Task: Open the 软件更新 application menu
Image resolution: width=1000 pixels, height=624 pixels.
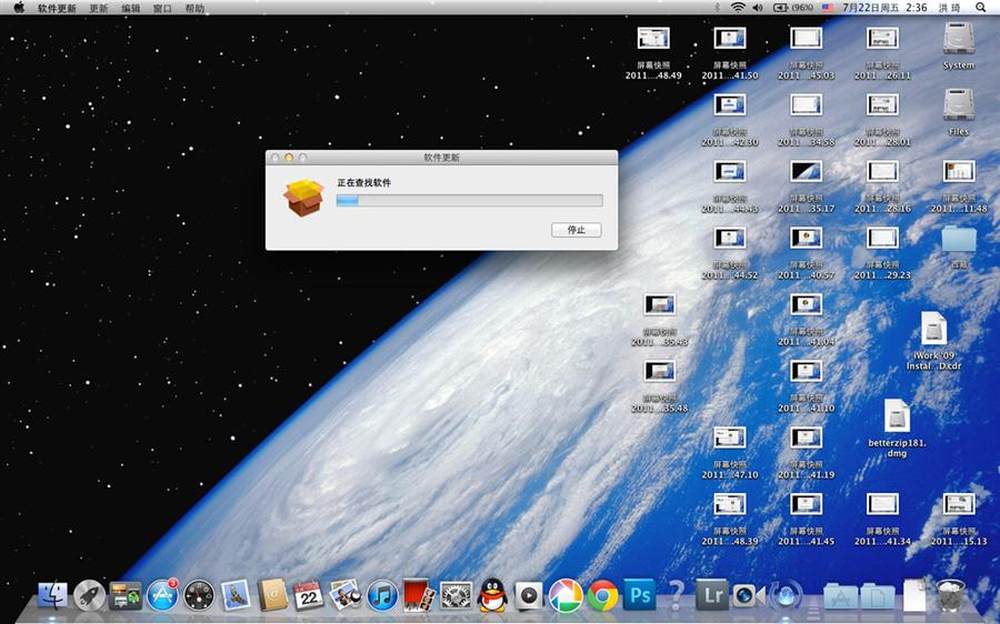Action: 57,8
